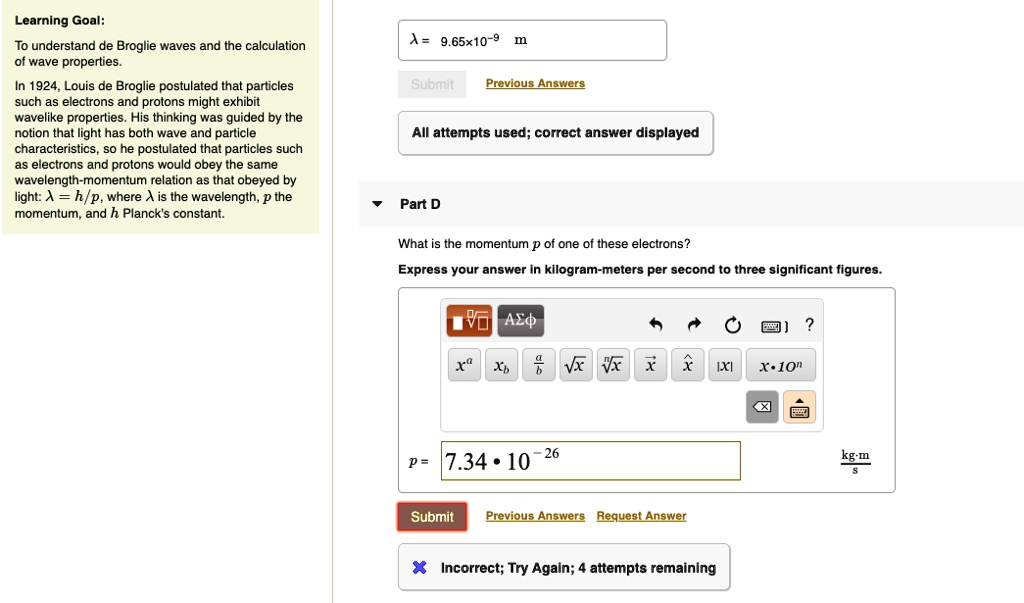Reset the answer with the circular arrow

(733, 325)
